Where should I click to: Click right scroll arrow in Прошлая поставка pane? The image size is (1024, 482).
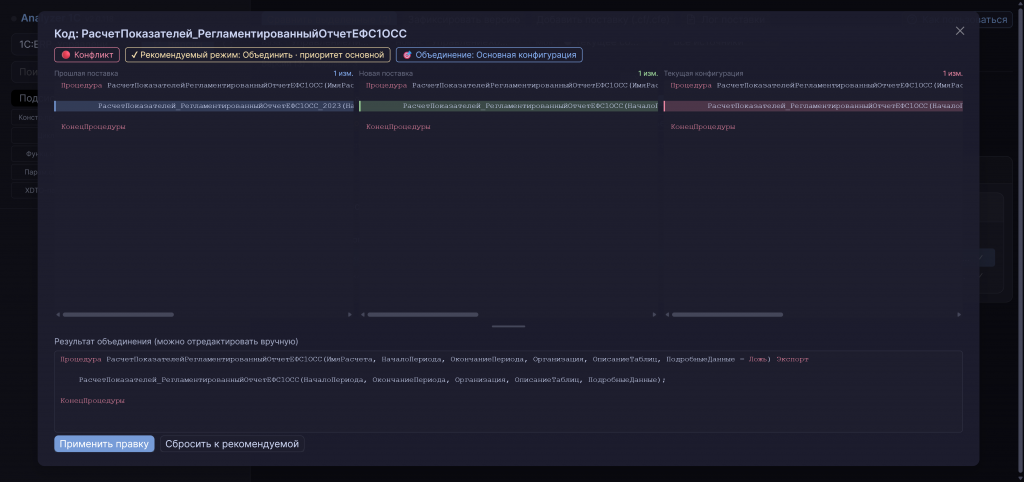click(350, 315)
